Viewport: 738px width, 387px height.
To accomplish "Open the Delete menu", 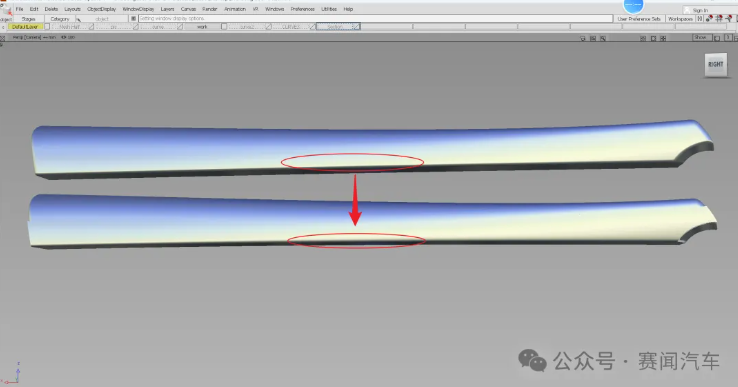I will [x=51, y=9].
